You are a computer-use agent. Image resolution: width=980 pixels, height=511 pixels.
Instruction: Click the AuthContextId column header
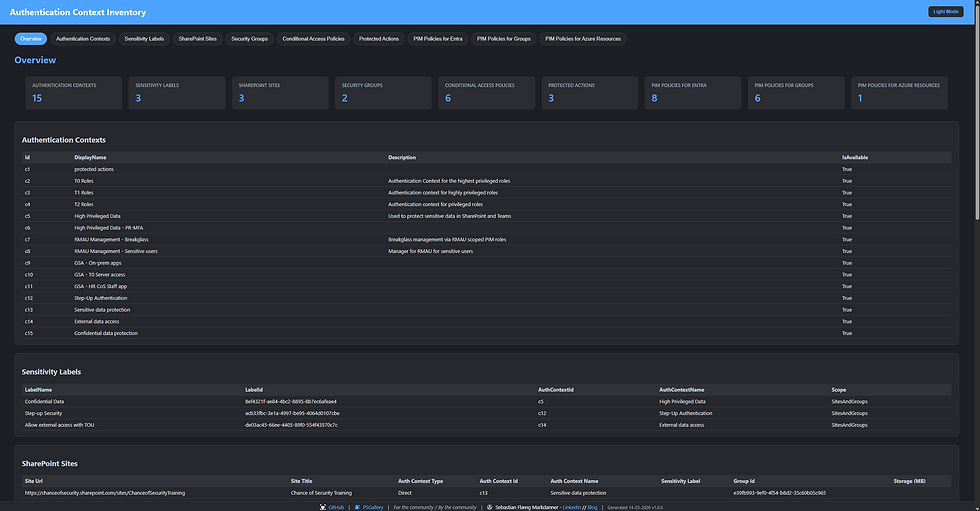point(556,390)
